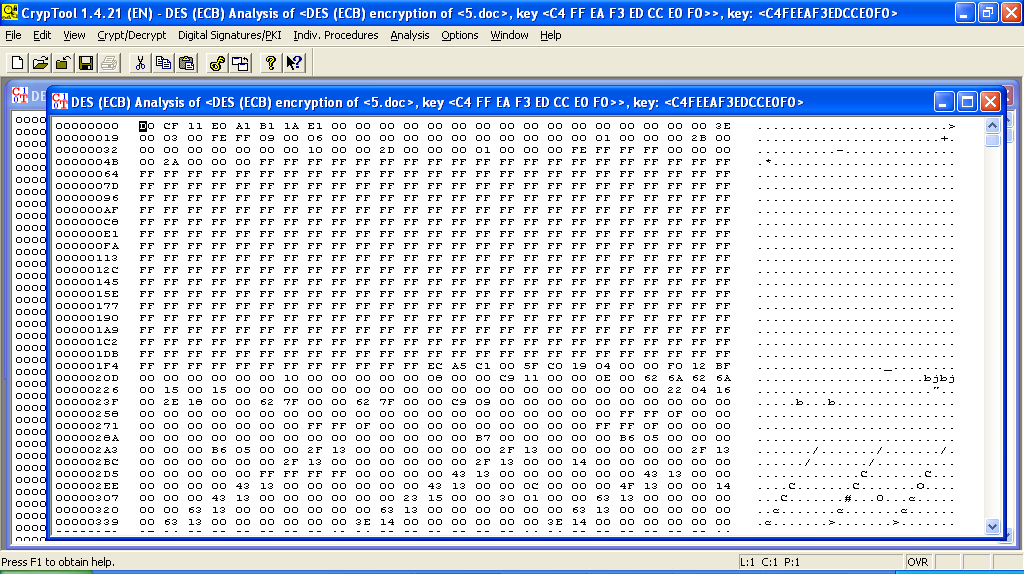Click offset address 0000004B

pos(87,162)
